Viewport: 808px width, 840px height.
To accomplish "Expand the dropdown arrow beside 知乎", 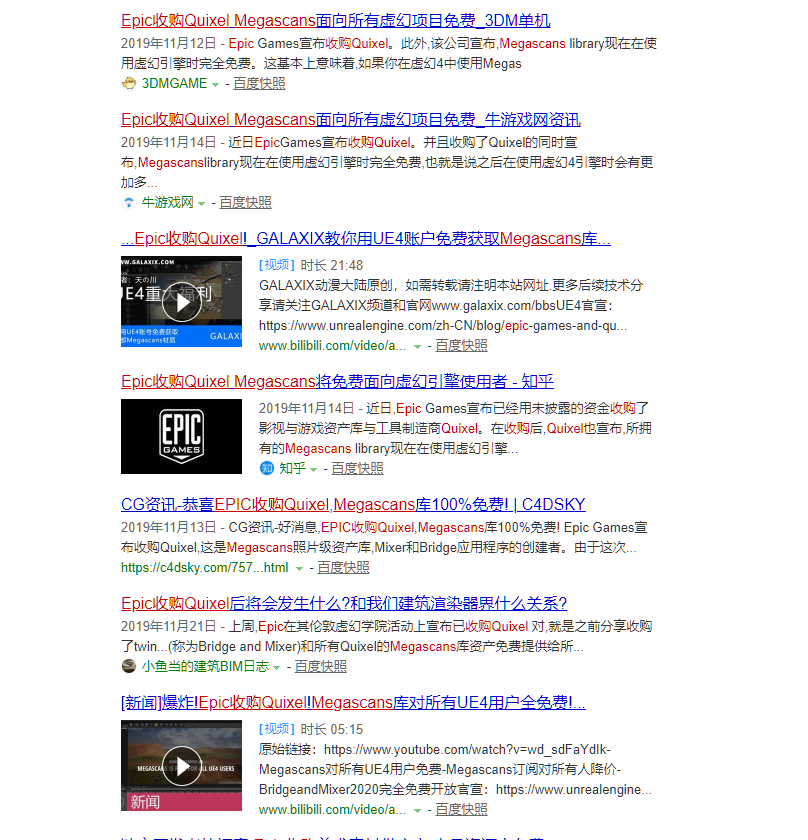I will pos(314,470).
